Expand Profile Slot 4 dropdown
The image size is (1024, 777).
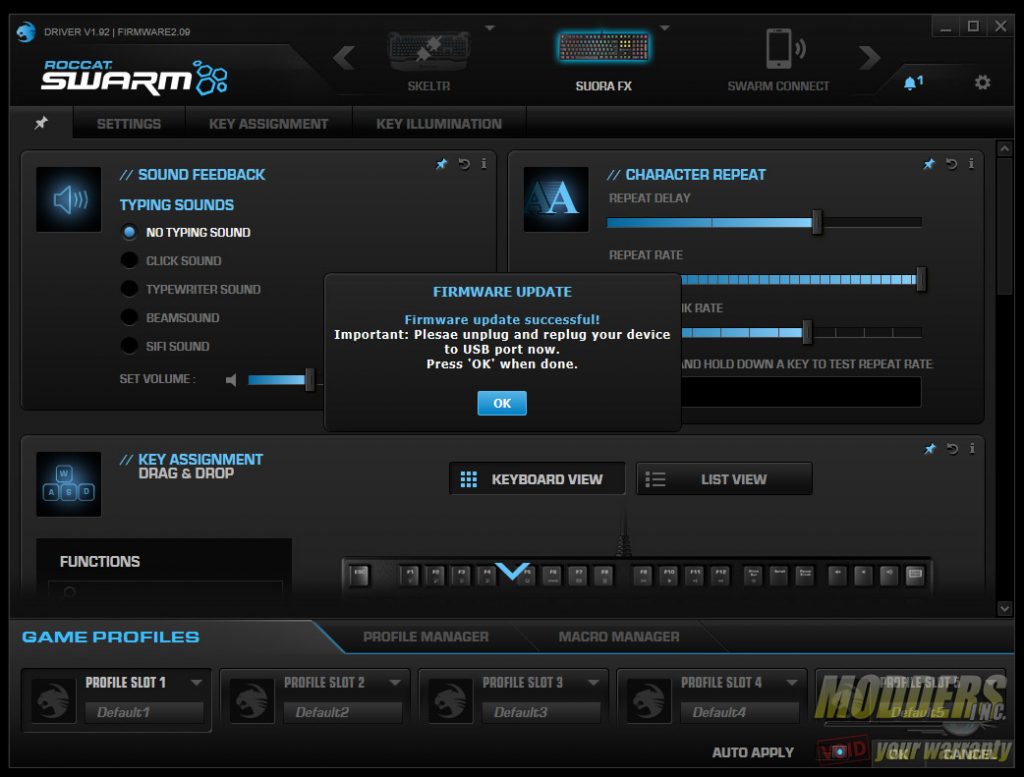click(x=792, y=682)
